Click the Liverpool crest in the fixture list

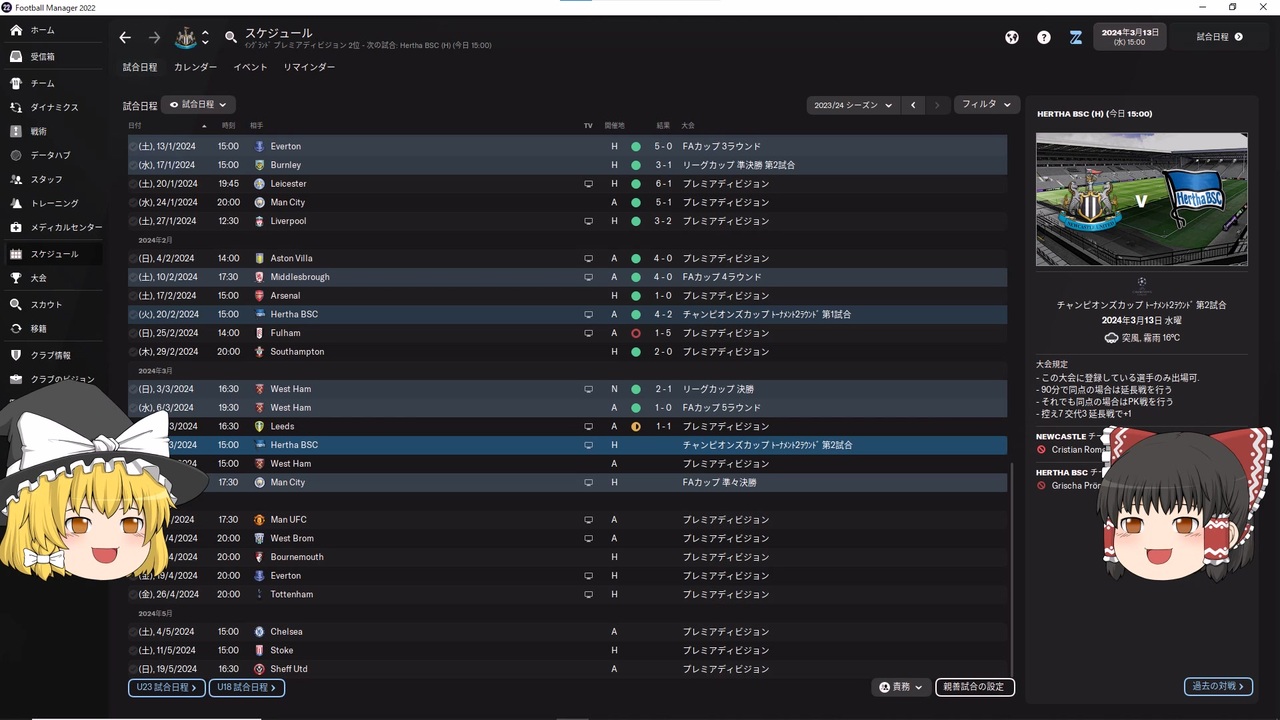pos(259,221)
